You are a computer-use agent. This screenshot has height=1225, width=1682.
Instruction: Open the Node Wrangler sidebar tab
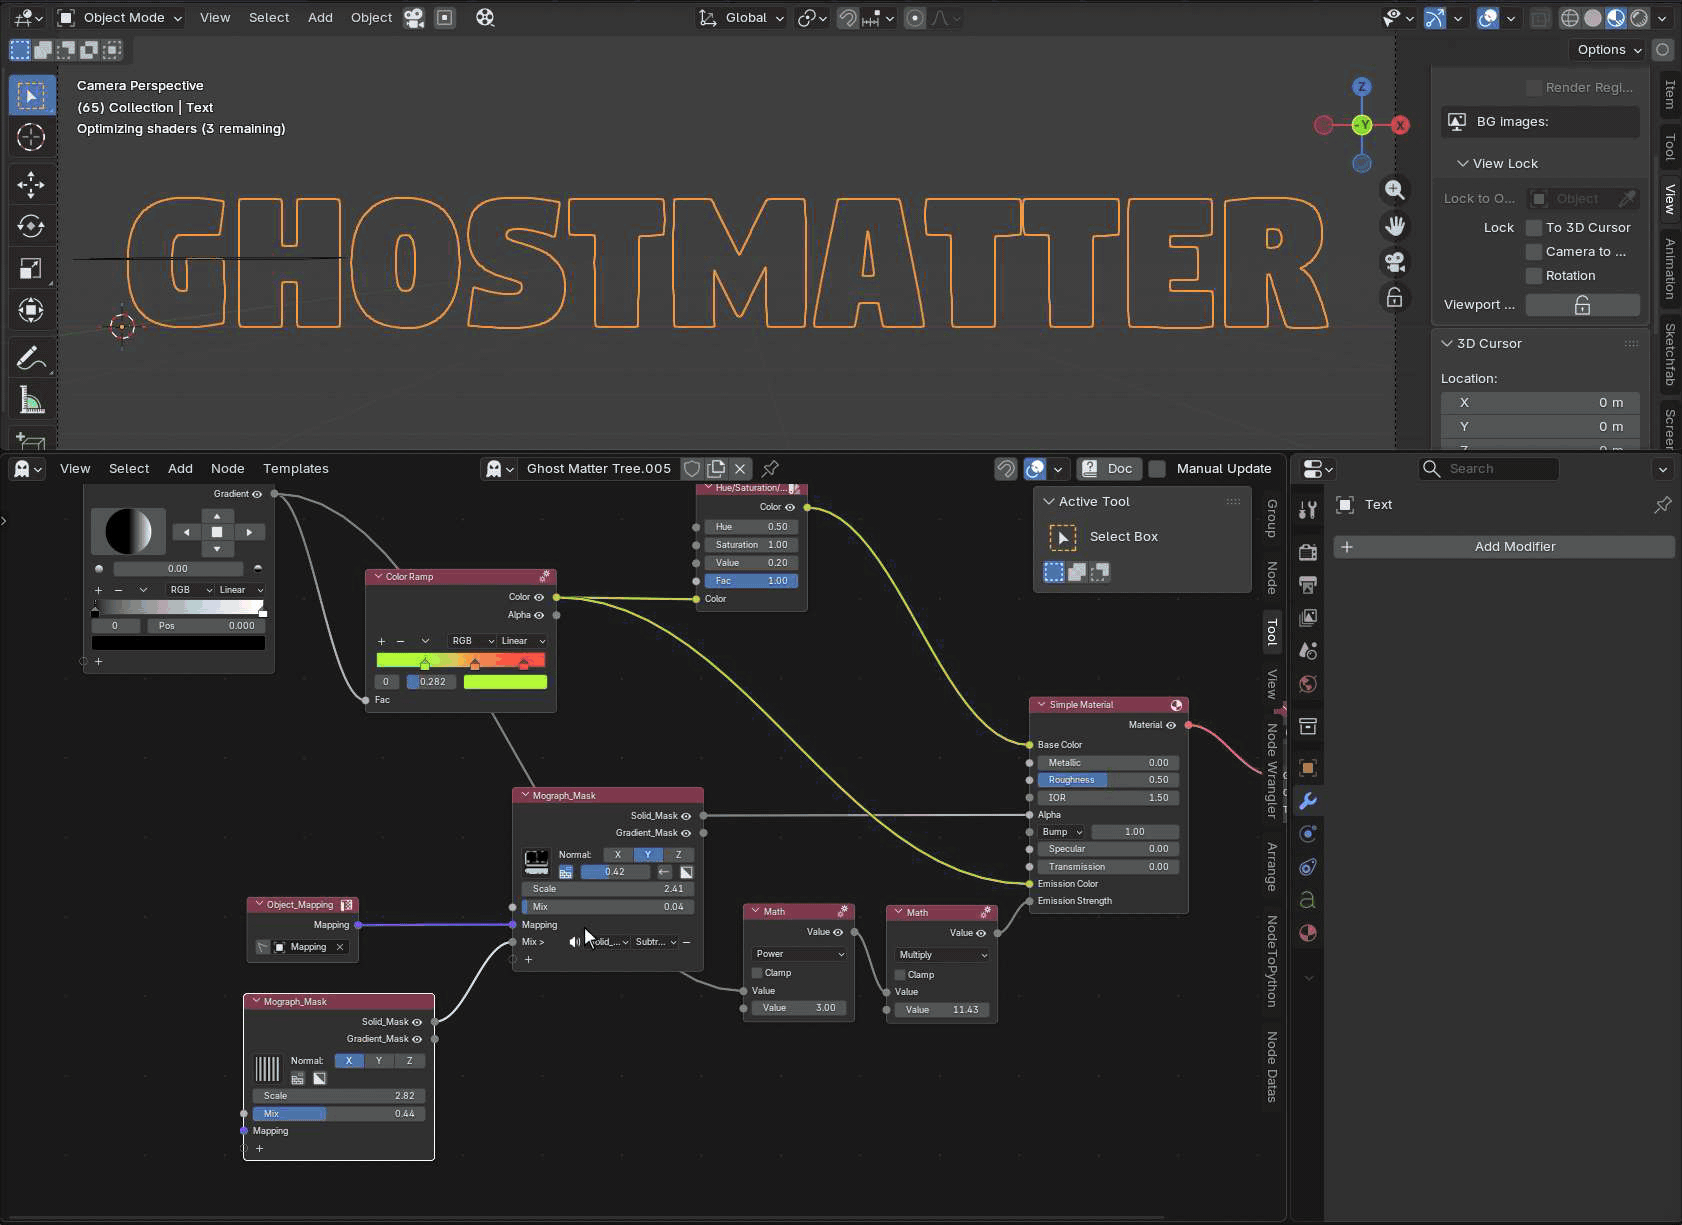click(x=1272, y=770)
